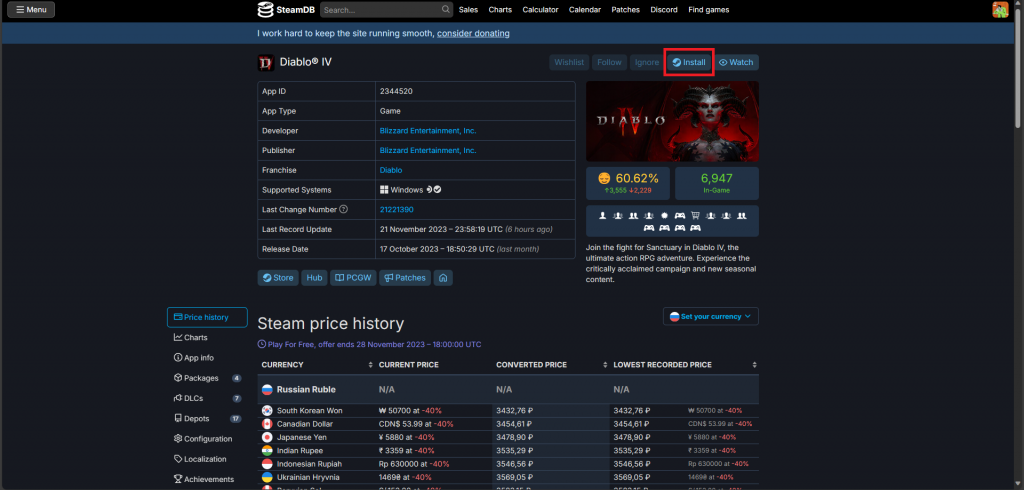Click the clock icon beside Play For Free
This screenshot has height=490, width=1024.
click(262, 344)
